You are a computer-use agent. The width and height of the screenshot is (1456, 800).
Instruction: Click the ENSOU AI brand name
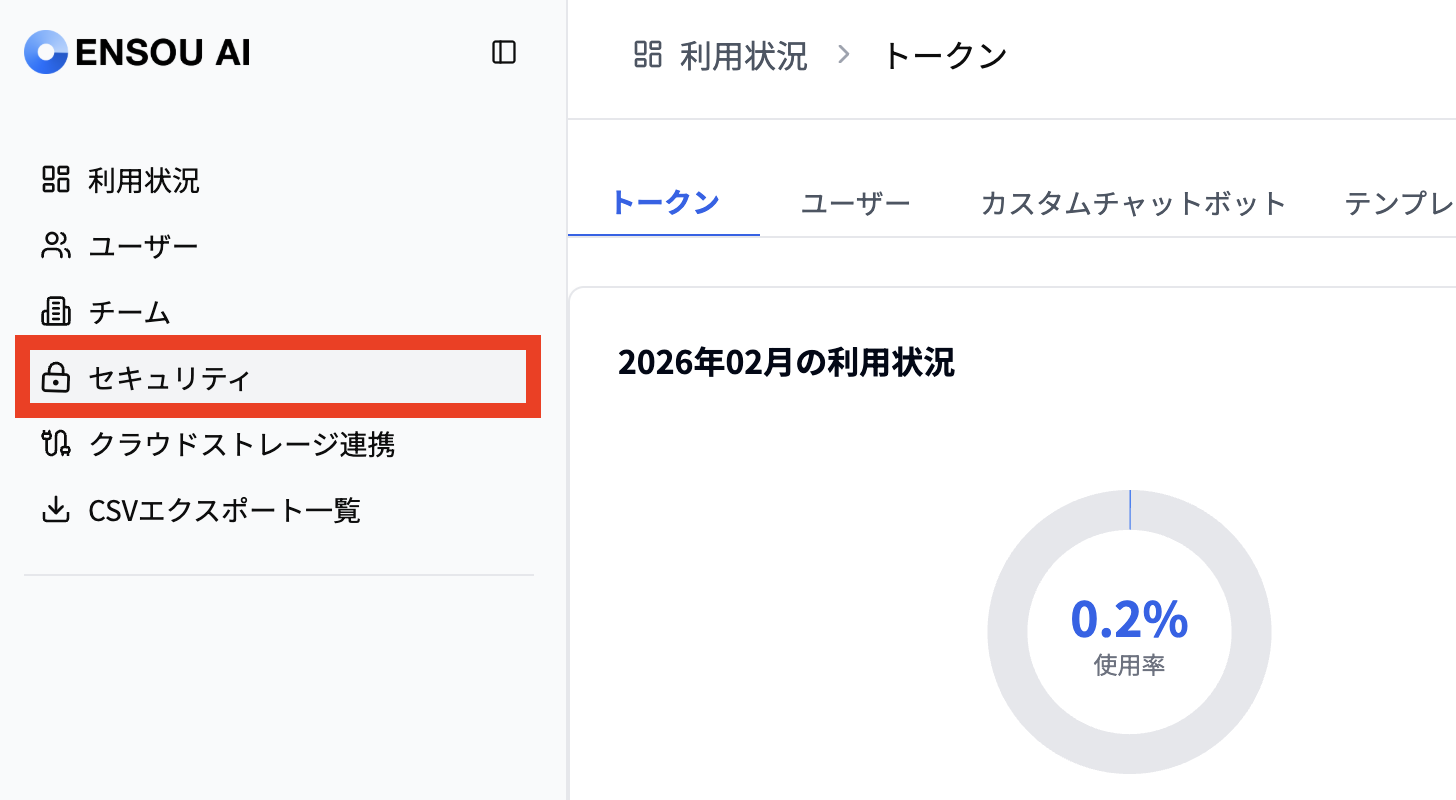coord(163,53)
